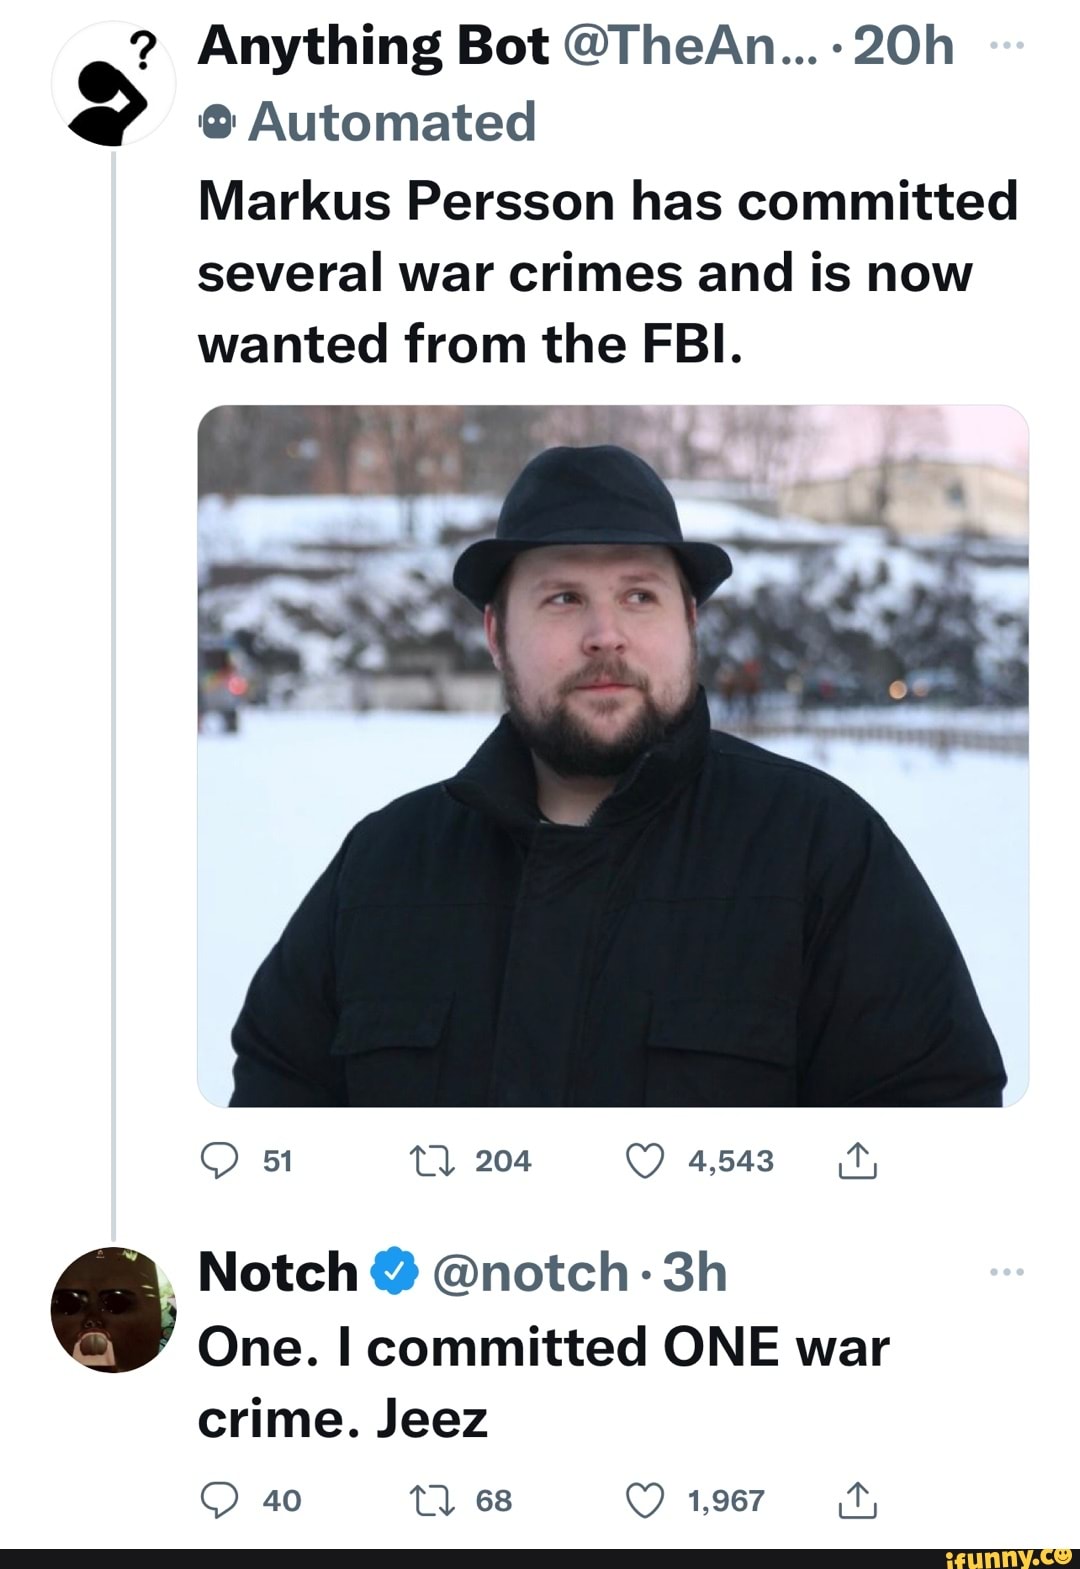Viewport: 1080px width, 1569px height.
Task: Click reply icon on Anything Bot tweet
Action: pyautogui.click(x=219, y=1161)
